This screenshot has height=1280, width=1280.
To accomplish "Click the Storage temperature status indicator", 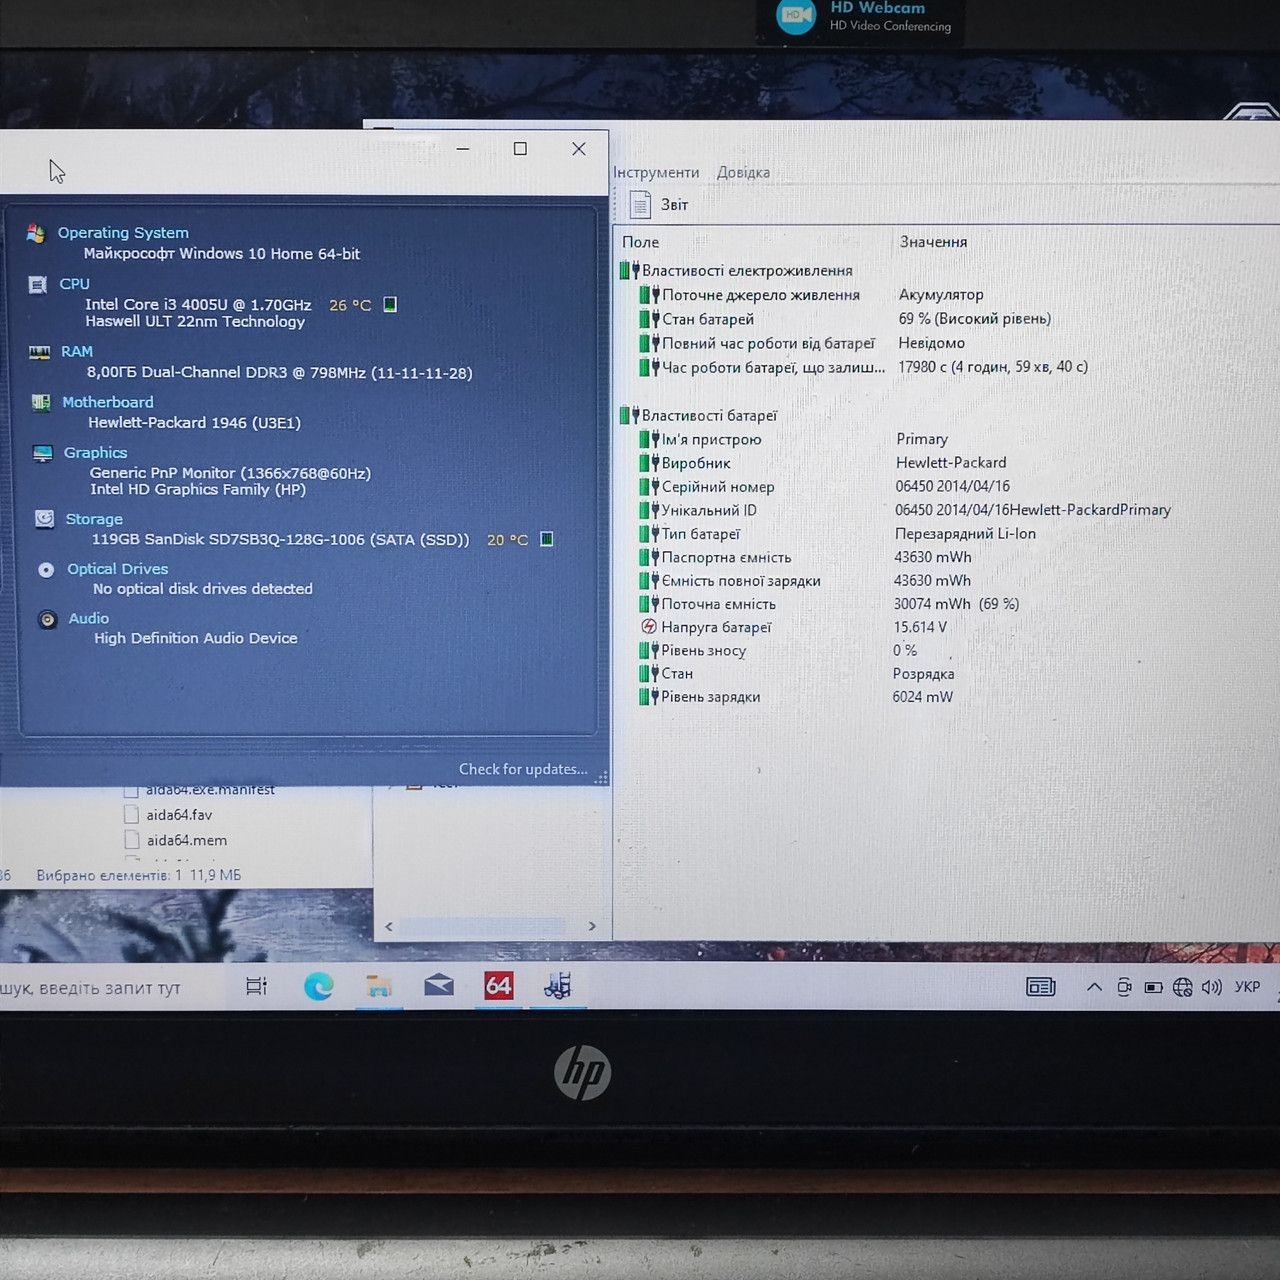I will click(547, 539).
